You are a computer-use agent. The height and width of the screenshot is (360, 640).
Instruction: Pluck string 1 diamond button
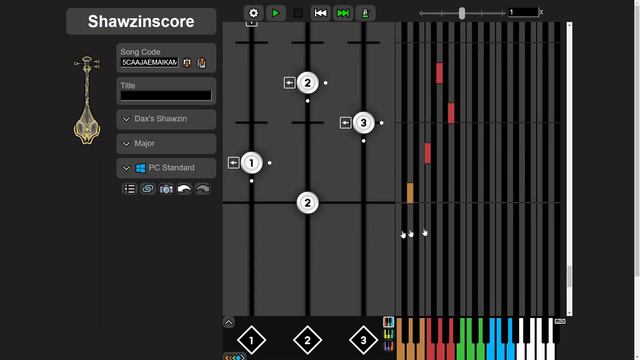pos(251,340)
